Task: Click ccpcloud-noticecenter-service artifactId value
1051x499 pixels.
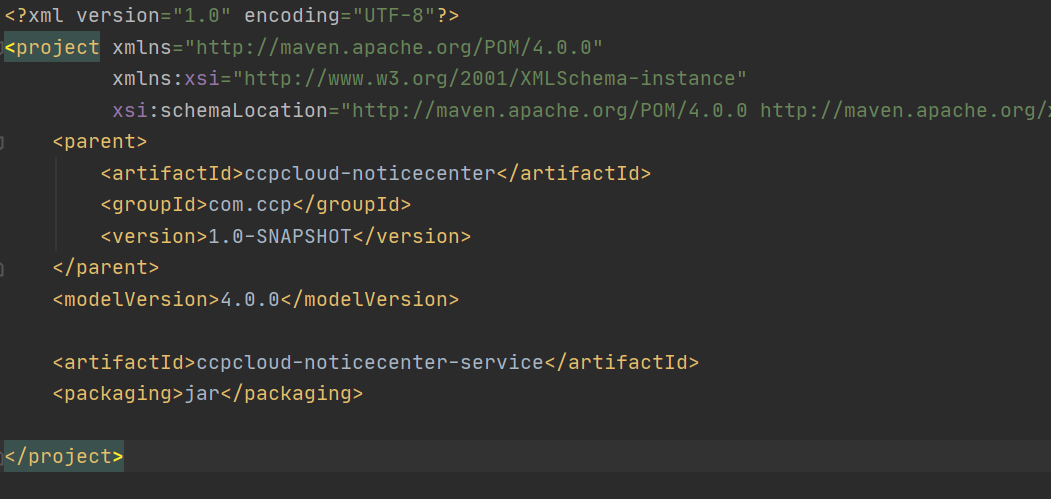Action: tap(369, 362)
